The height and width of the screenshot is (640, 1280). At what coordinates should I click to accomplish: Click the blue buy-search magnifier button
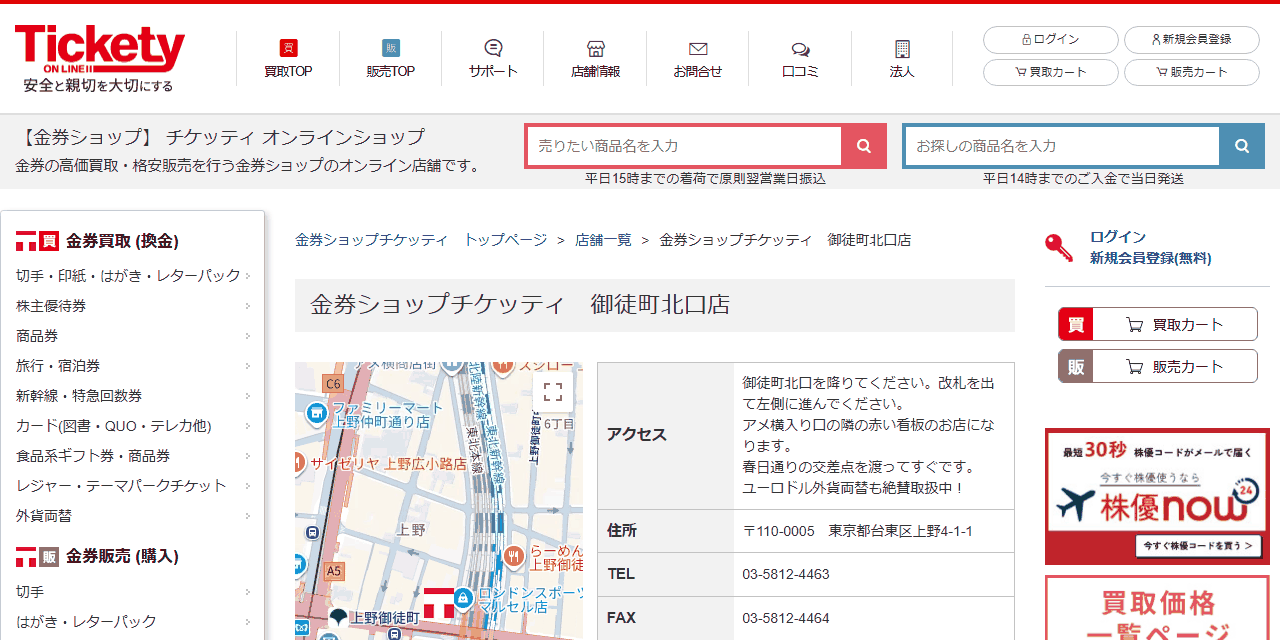[1242, 146]
